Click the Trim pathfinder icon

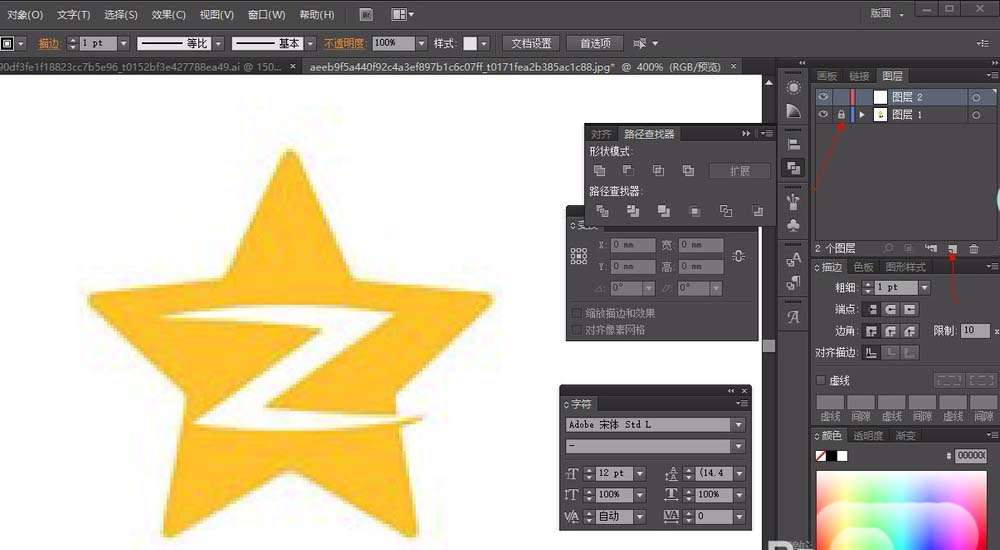pos(633,211)
